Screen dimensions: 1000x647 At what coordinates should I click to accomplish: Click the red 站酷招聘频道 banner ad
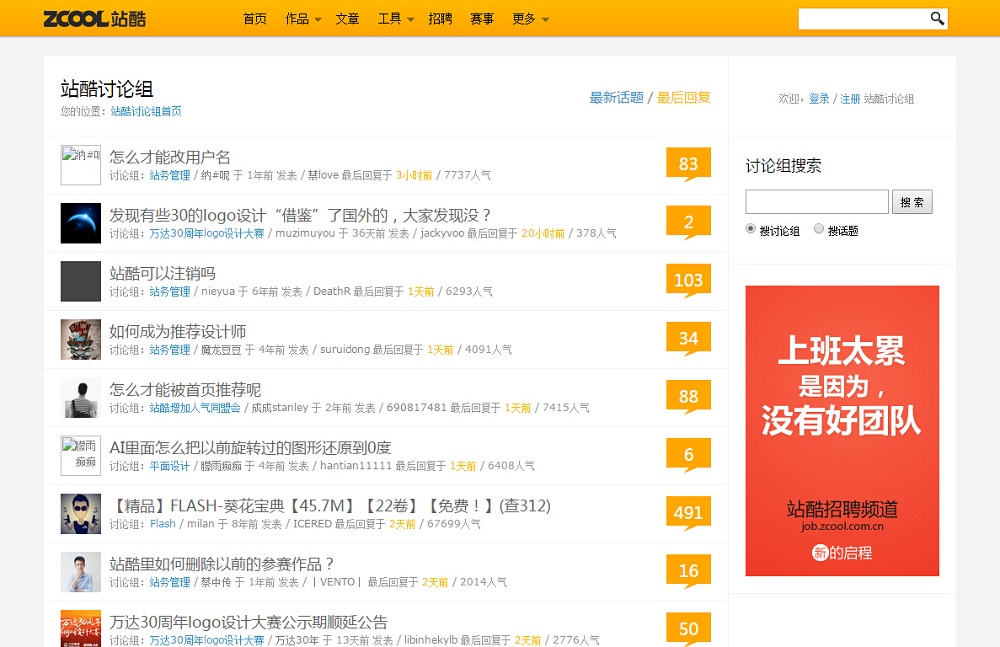pos(842,431)
